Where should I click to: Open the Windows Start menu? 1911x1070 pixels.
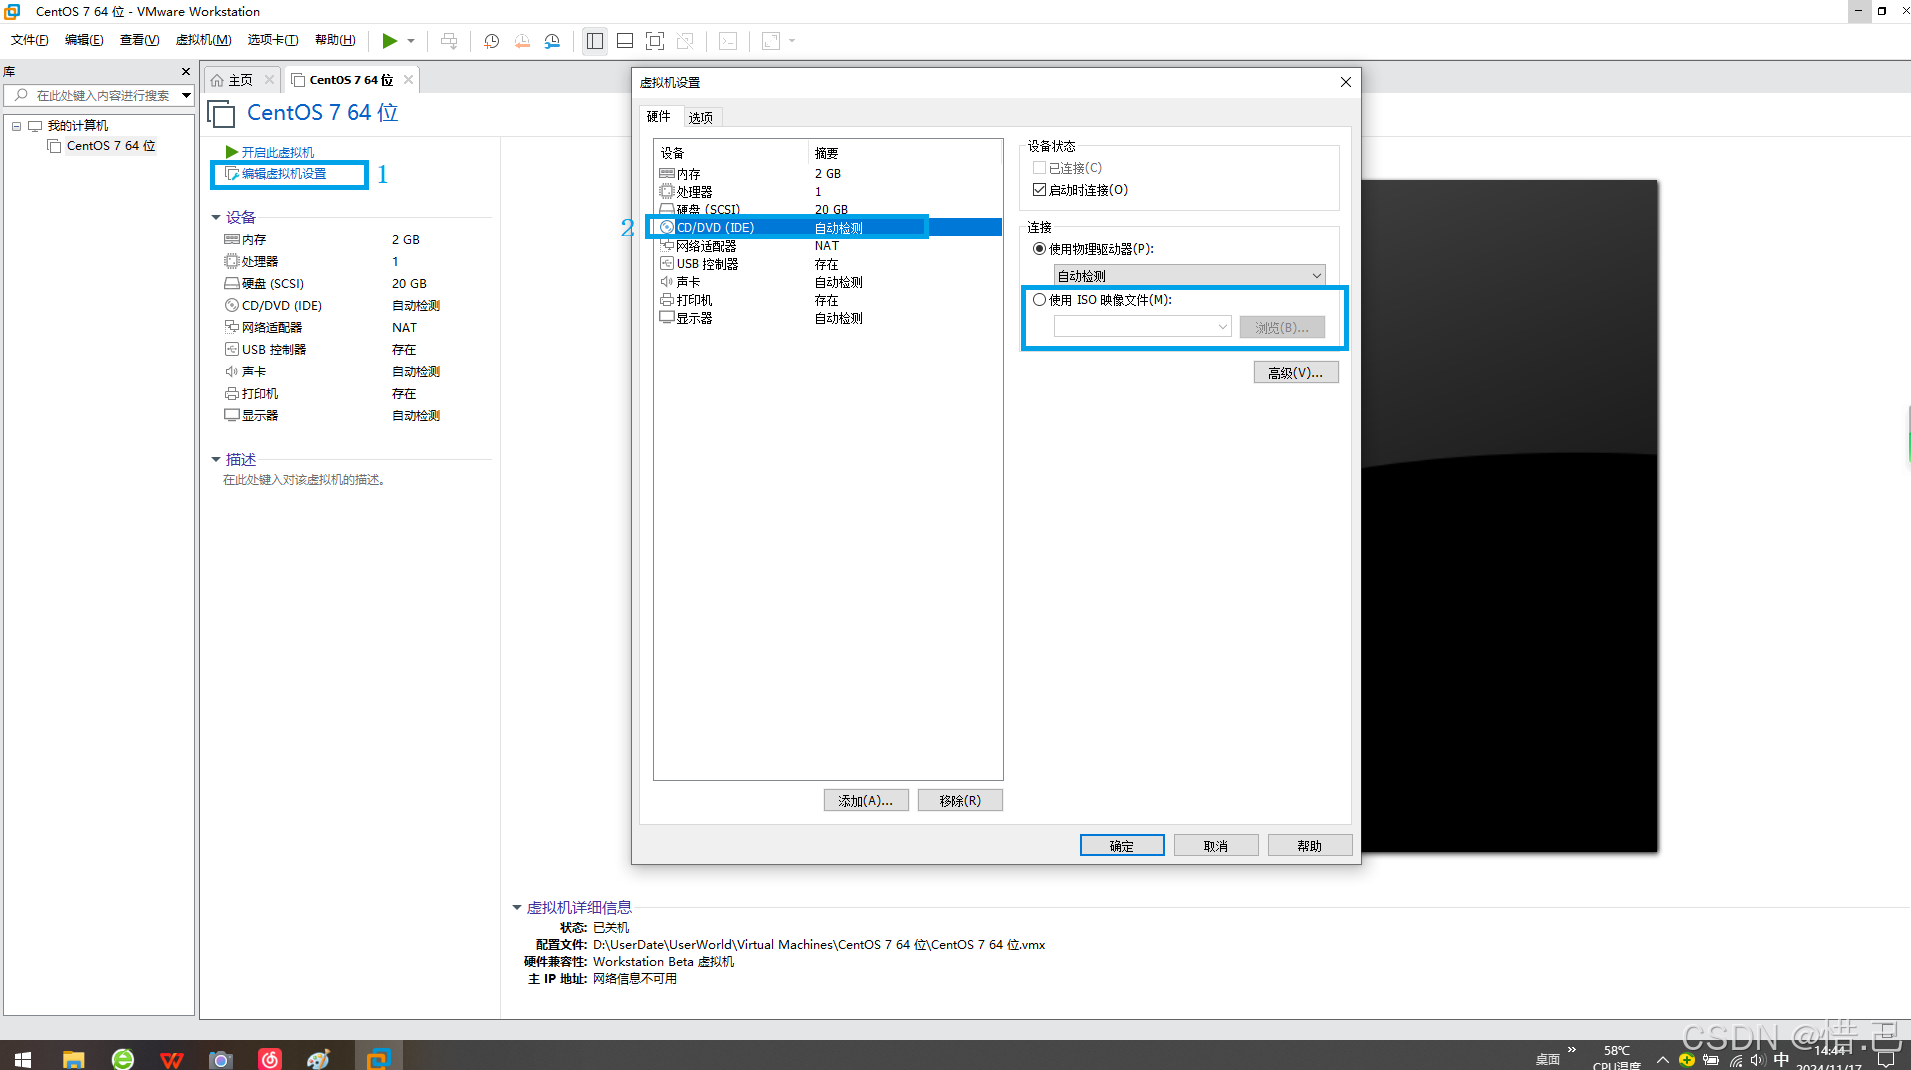[x=23, y=1058]
